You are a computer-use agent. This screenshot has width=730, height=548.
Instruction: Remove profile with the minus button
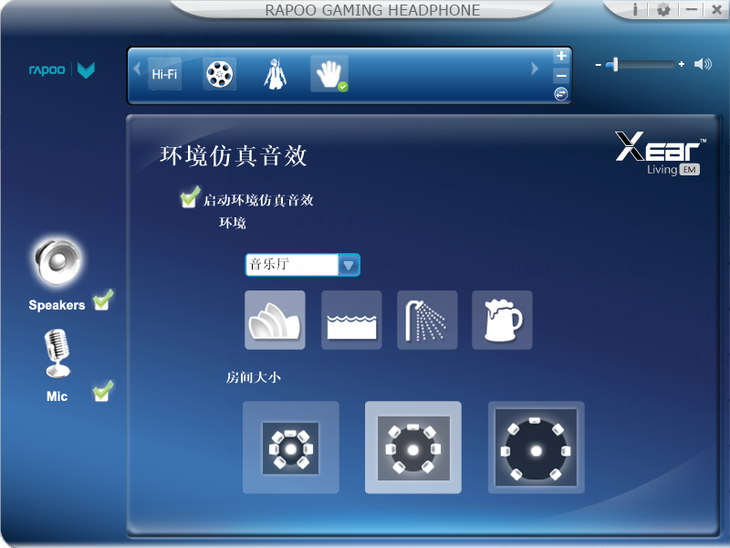pyautogui.click(x=561, y=75)
